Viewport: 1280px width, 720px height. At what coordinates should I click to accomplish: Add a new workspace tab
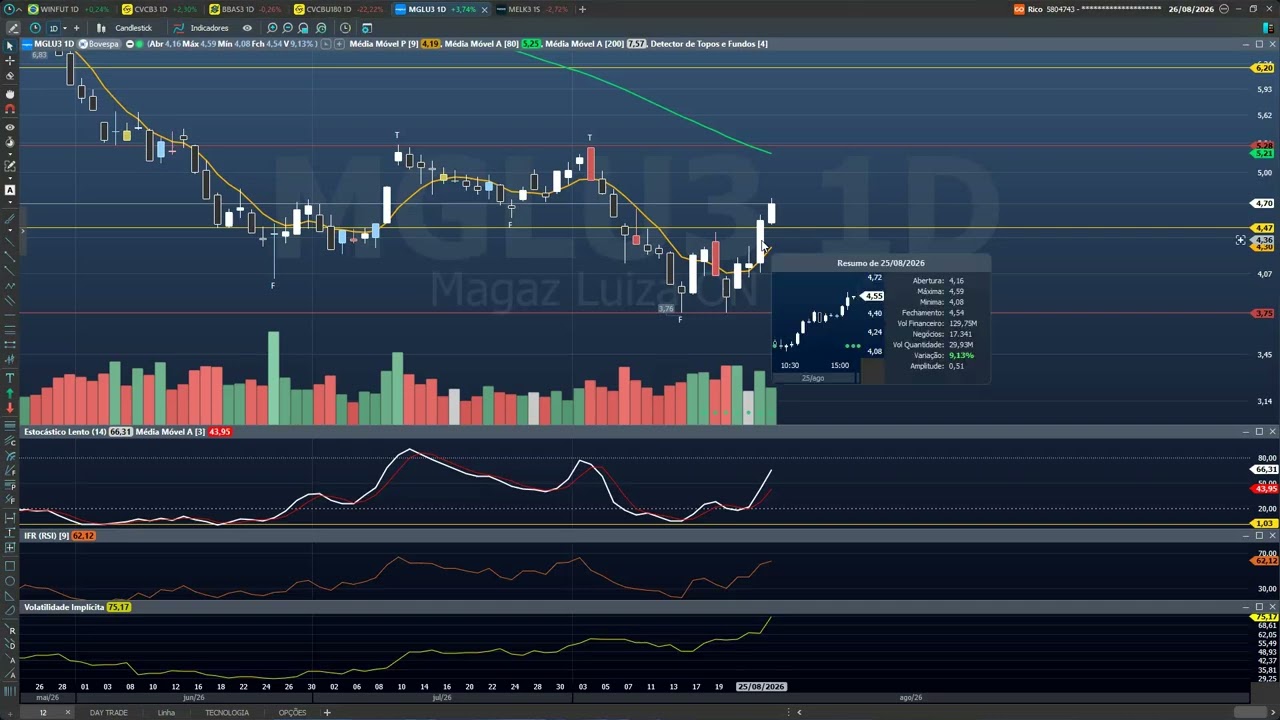[326, 712]
